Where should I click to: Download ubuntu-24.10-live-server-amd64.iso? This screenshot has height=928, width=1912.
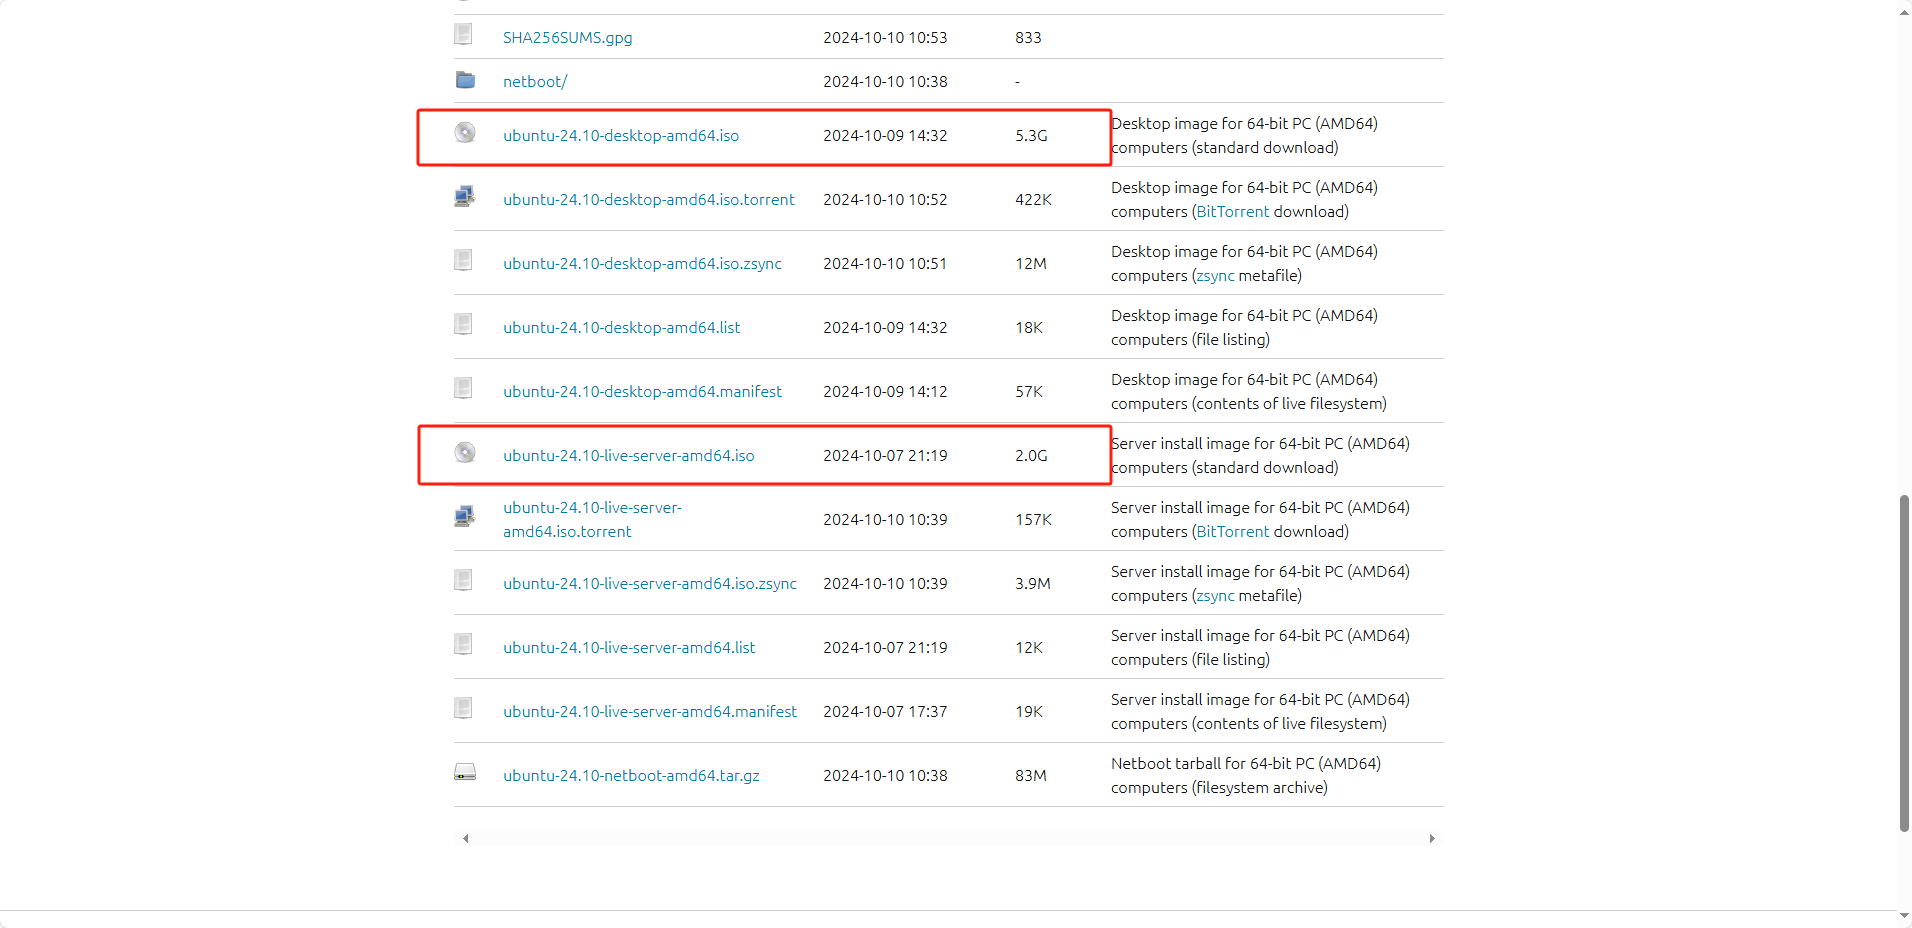628,456
